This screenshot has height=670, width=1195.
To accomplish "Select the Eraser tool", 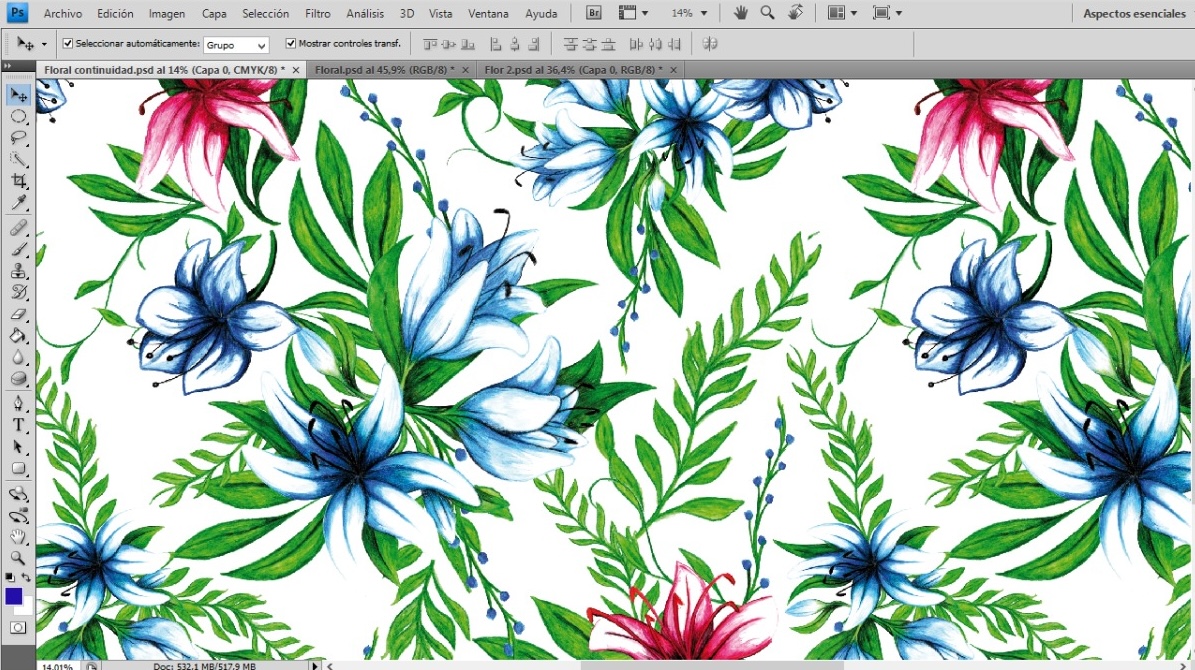I will coord(18,313).
